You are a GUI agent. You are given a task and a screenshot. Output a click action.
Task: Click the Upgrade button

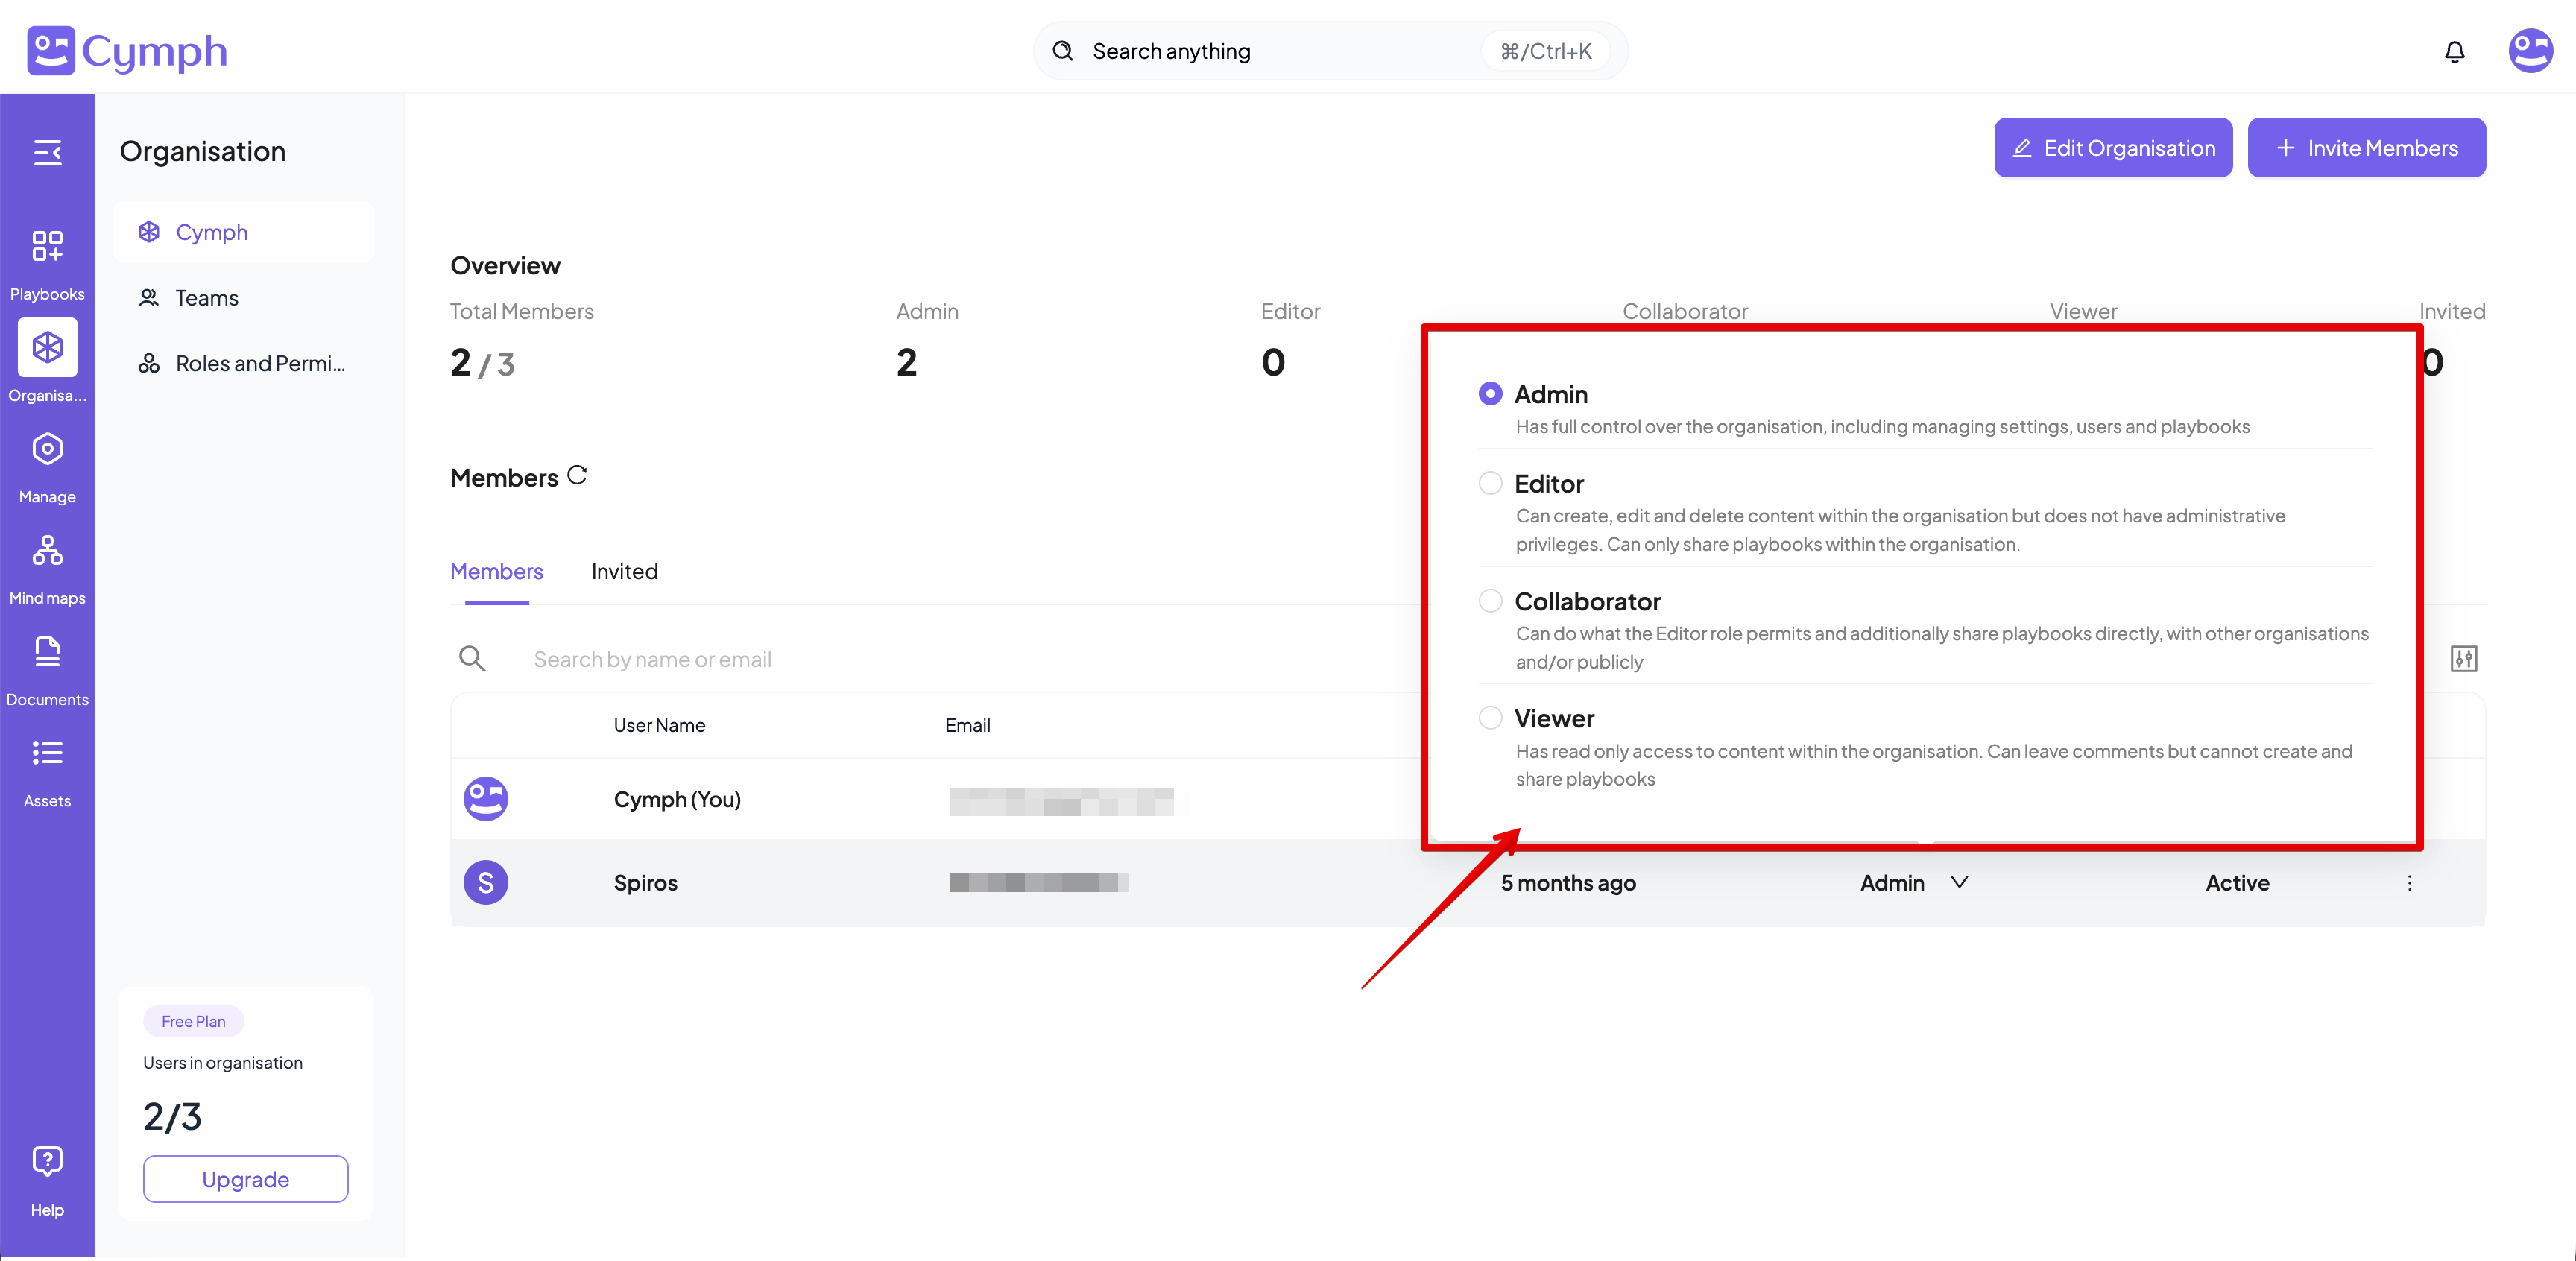[245, 1179]
